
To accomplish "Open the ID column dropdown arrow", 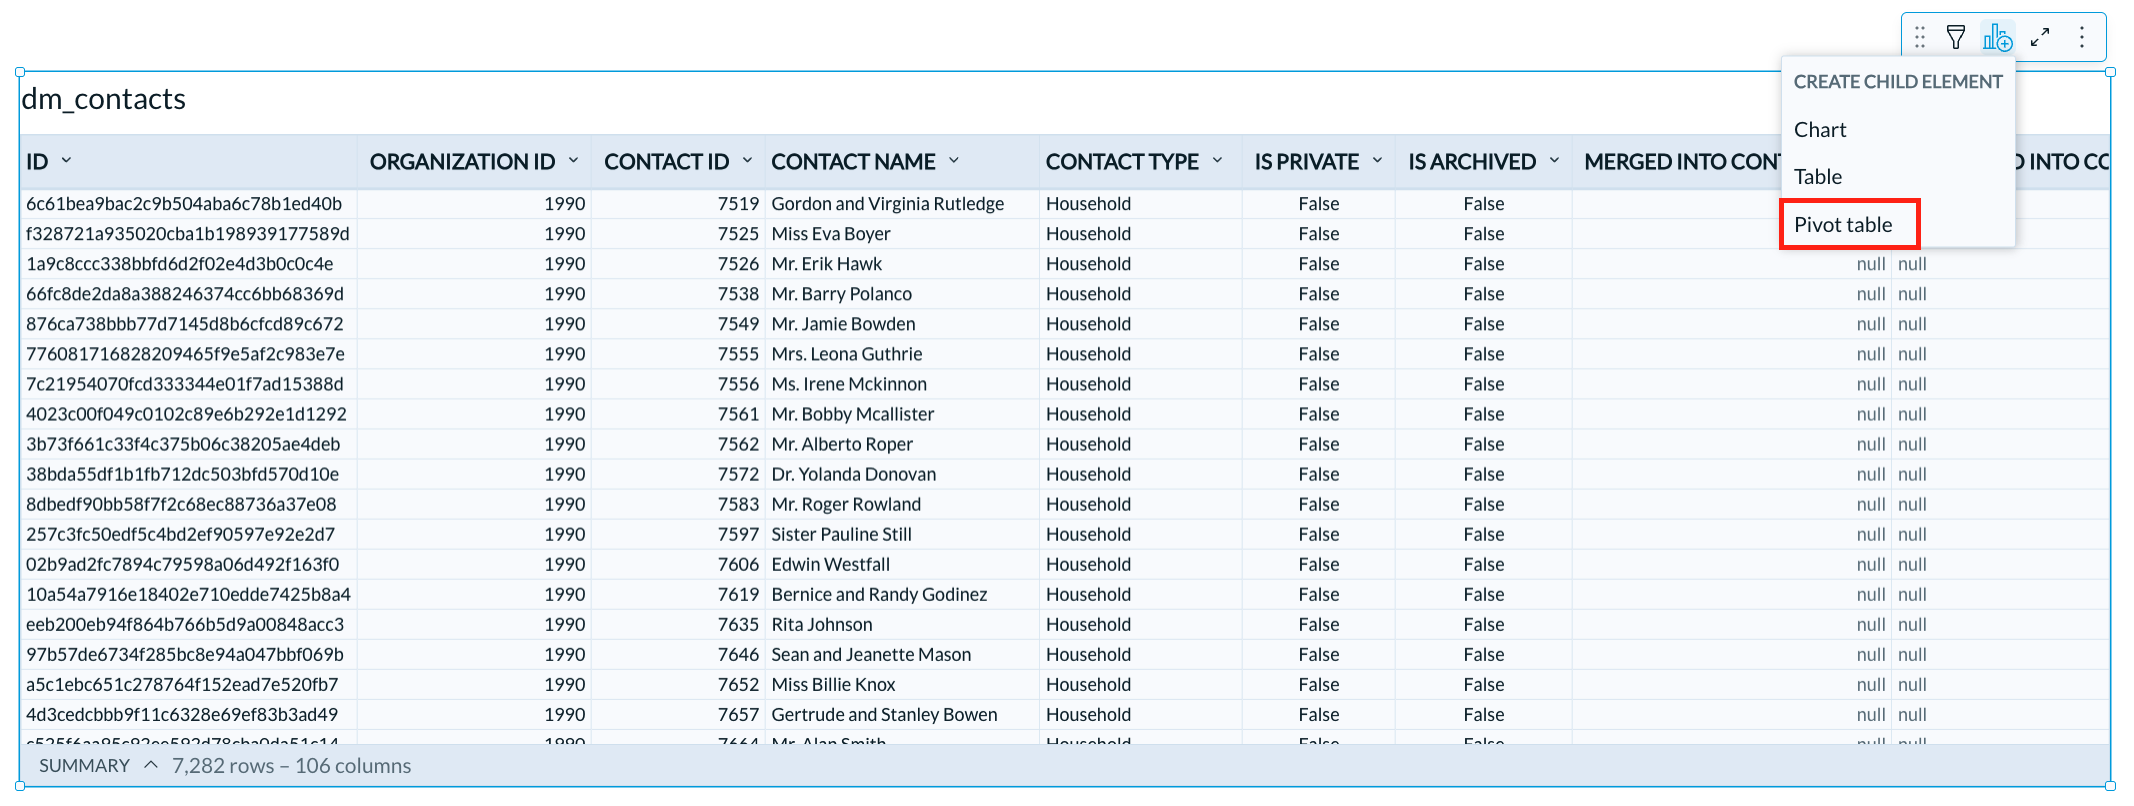I will [66, 160].
